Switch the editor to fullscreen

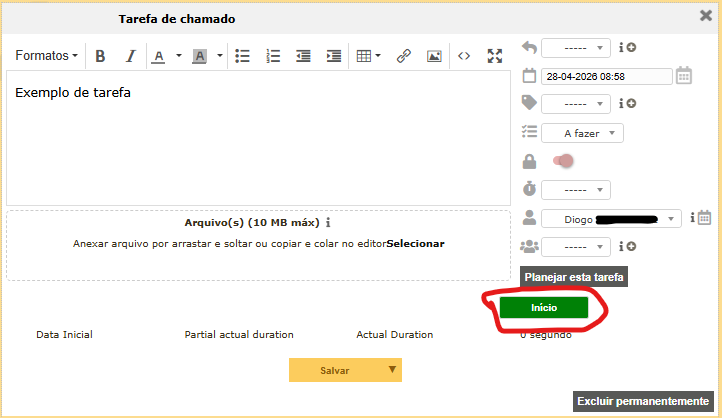495,56
